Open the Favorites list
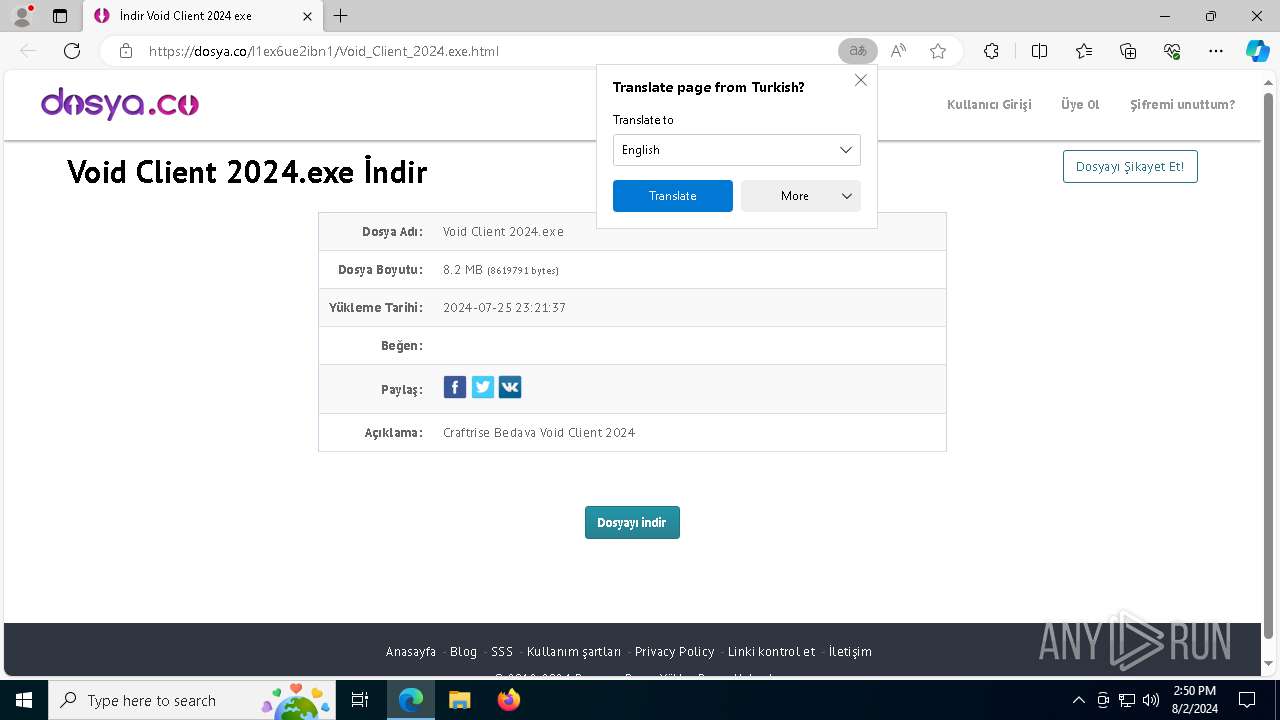Image resolution: width=1280 pixels, height=720 pixels. 1084,51
